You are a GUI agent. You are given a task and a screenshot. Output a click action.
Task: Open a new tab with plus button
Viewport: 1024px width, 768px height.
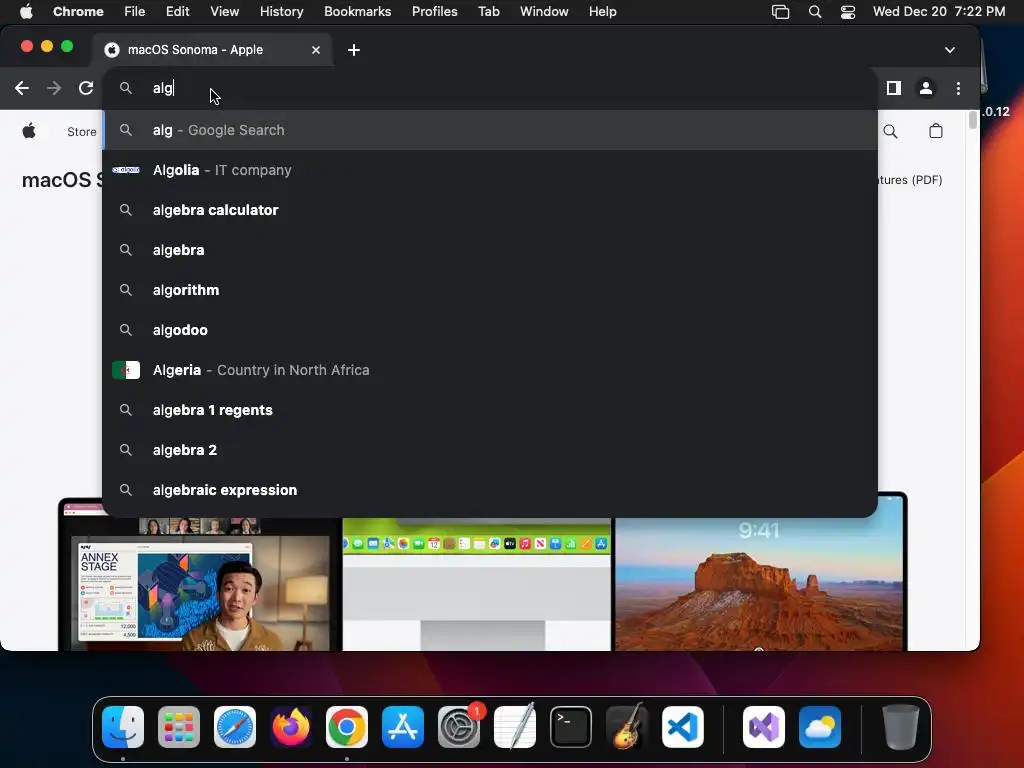[353, 50]
